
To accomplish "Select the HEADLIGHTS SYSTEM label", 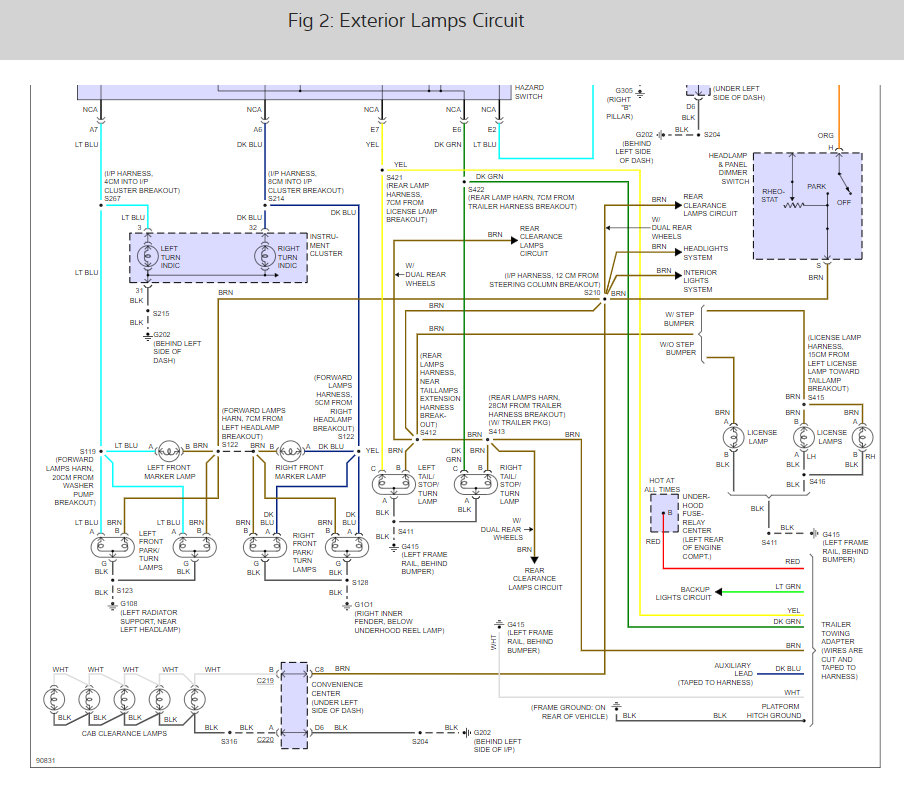I will click(705, 253).
